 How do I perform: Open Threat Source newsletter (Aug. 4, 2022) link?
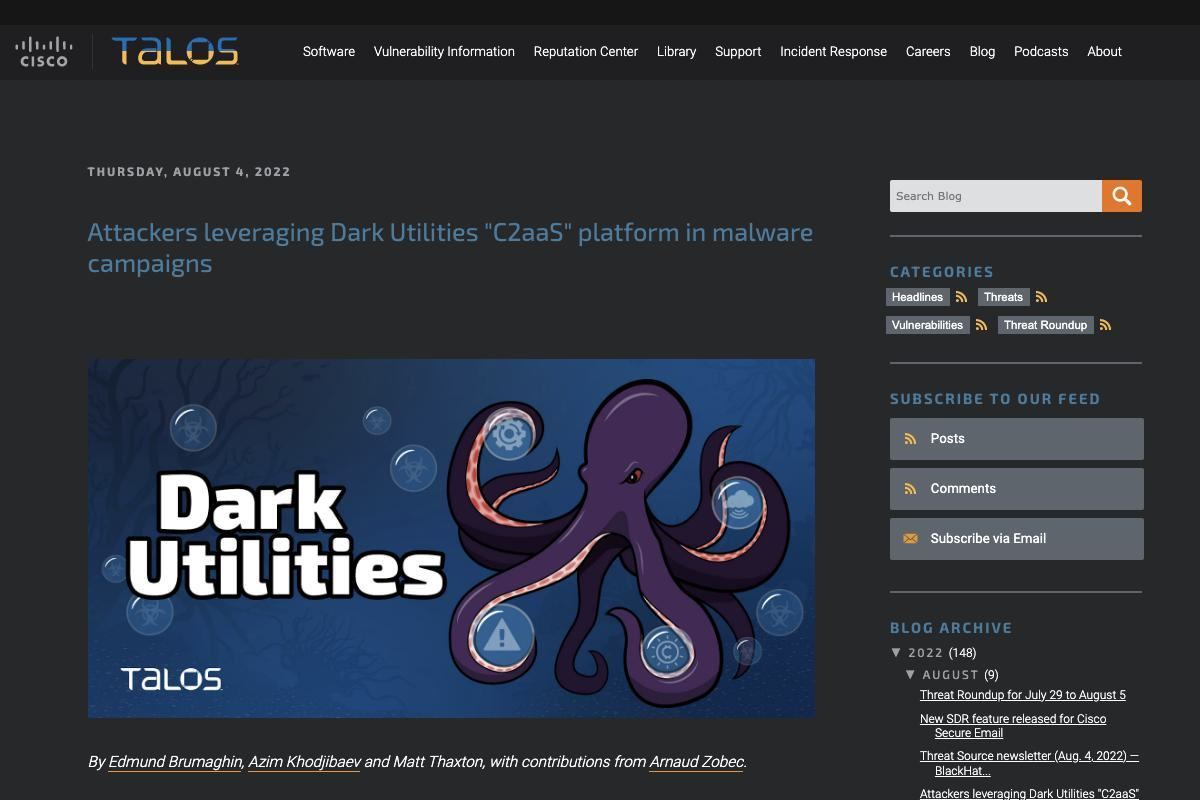coord(1029,763)
